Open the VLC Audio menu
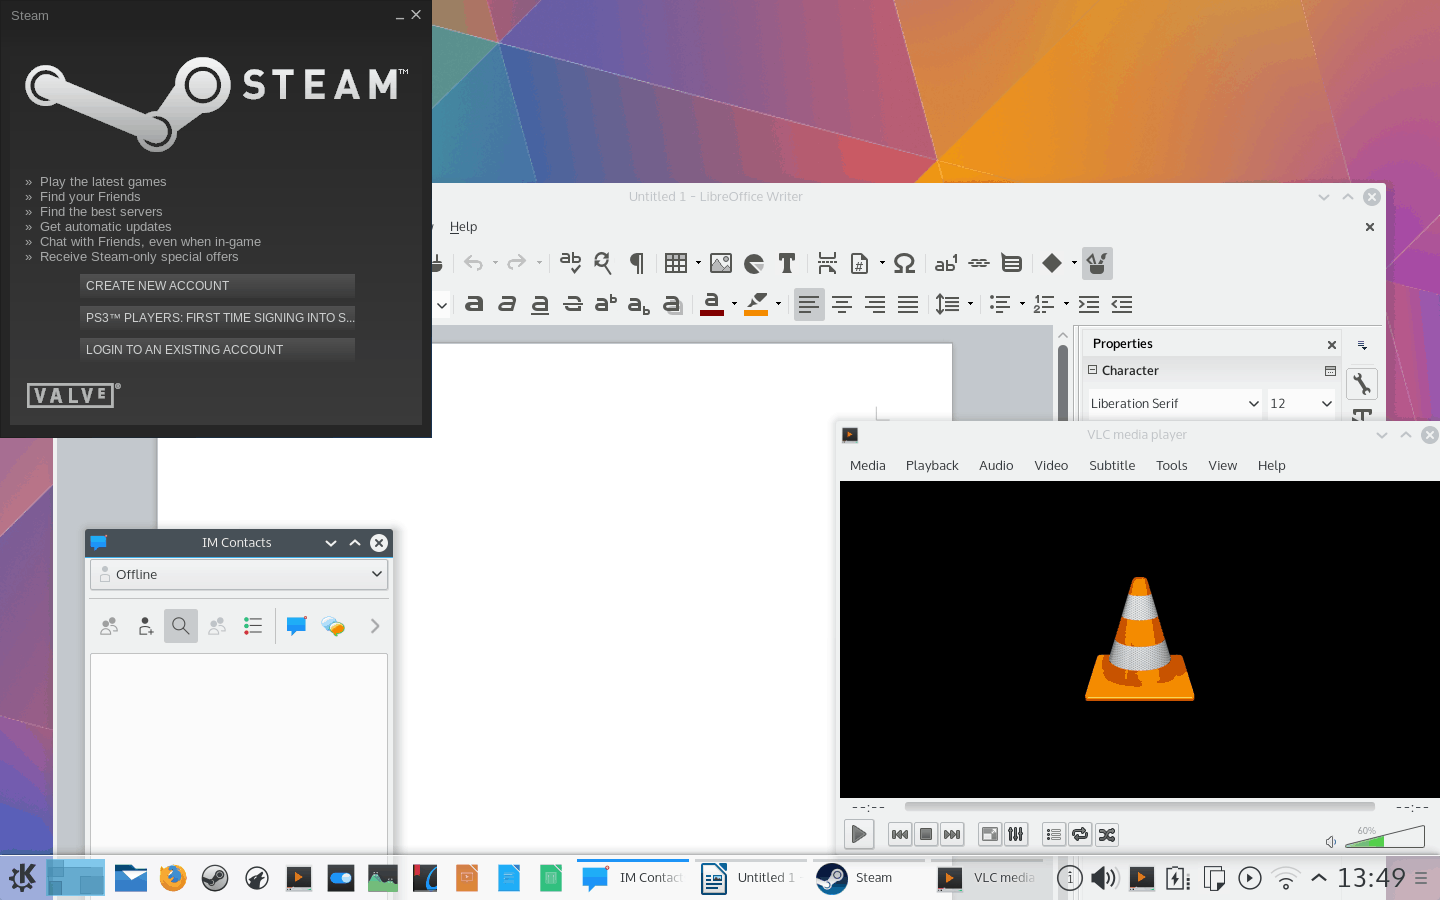This screenshot has width=1440, height=900. coord(996,466)
